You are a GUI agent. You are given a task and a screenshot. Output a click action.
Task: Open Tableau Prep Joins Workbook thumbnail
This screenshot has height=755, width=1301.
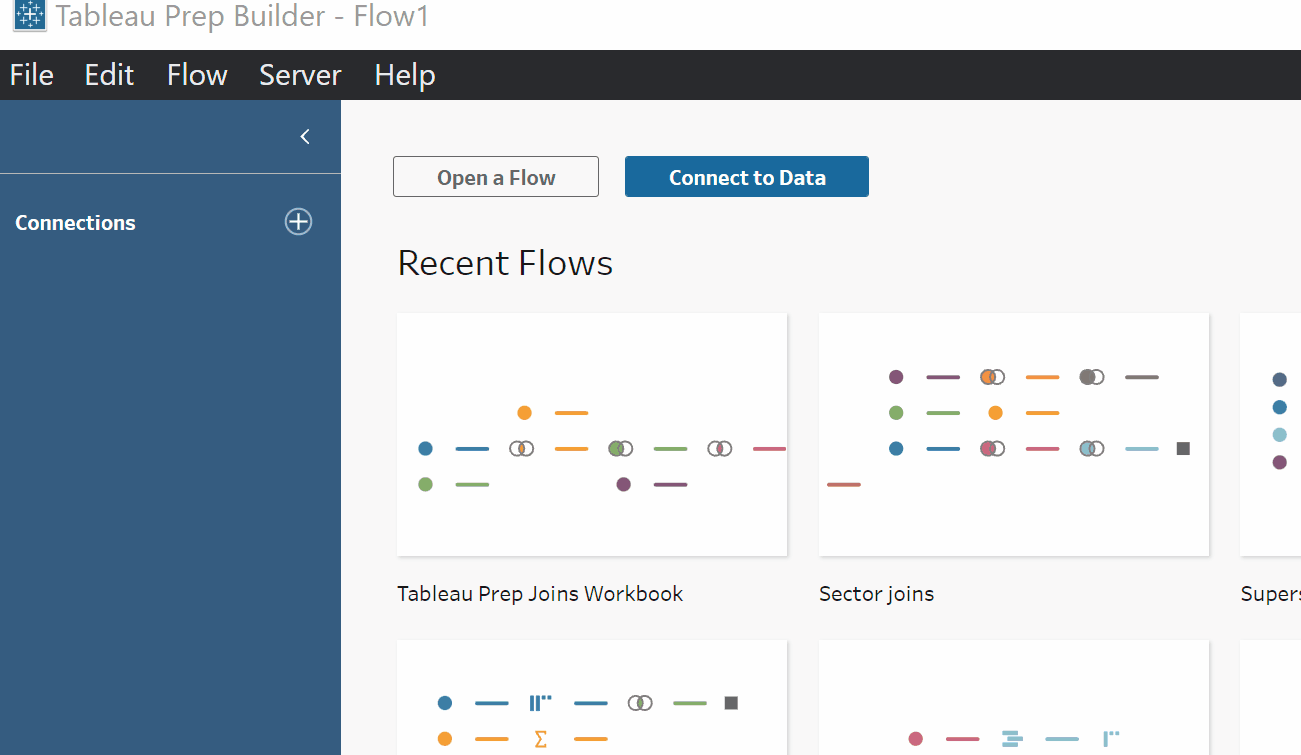point(592,434)
